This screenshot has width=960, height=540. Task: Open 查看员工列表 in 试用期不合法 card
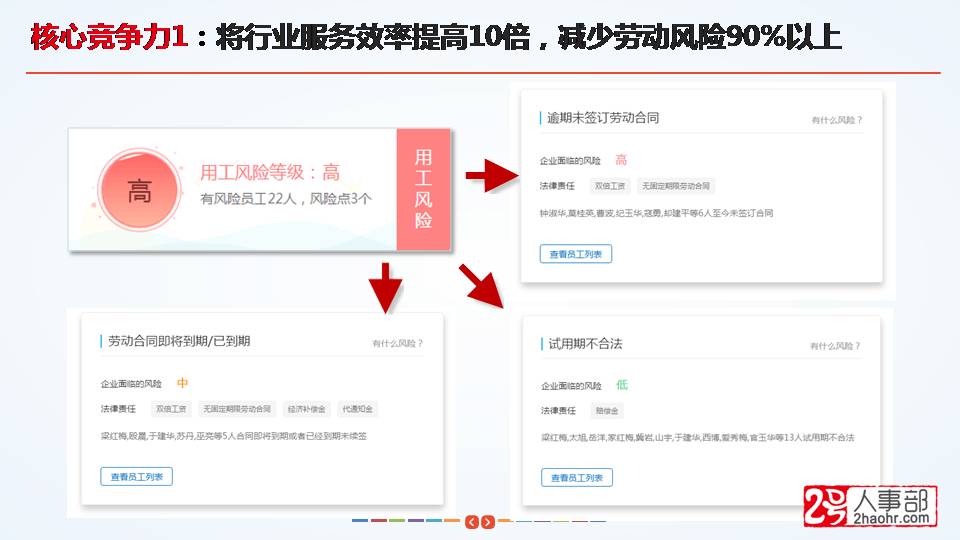point(577,478)
